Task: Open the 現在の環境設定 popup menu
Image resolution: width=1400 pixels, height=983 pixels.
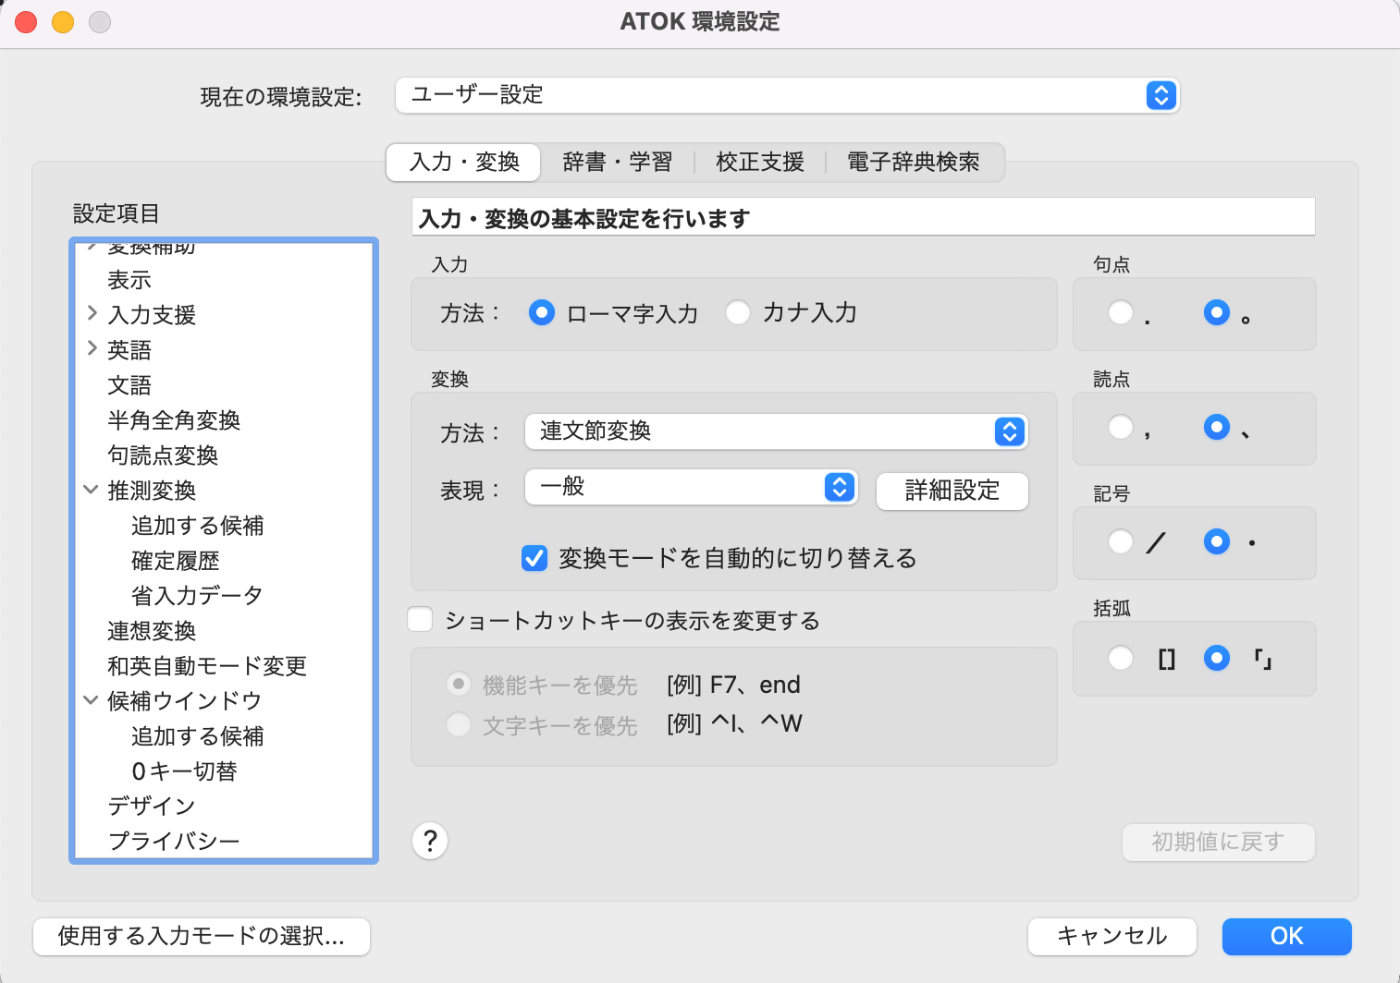Action: tap(787, 95)
